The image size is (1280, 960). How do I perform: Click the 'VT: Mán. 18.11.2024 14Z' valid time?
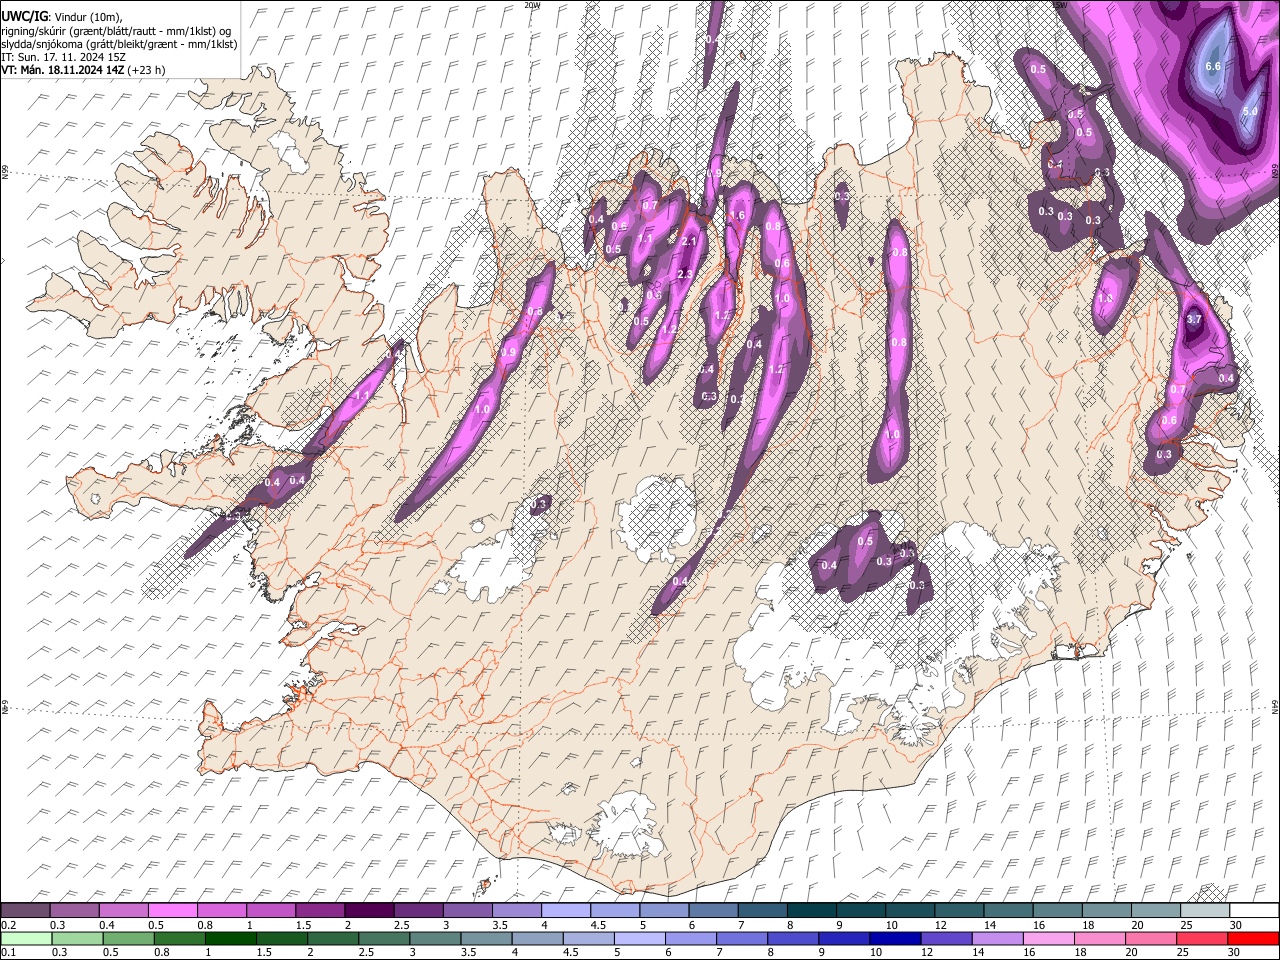point(61,70)
